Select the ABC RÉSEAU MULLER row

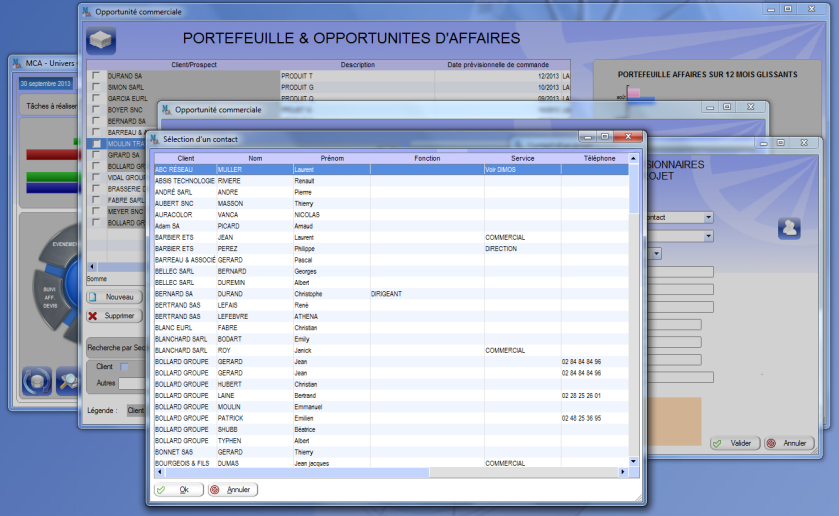(391, 170)
